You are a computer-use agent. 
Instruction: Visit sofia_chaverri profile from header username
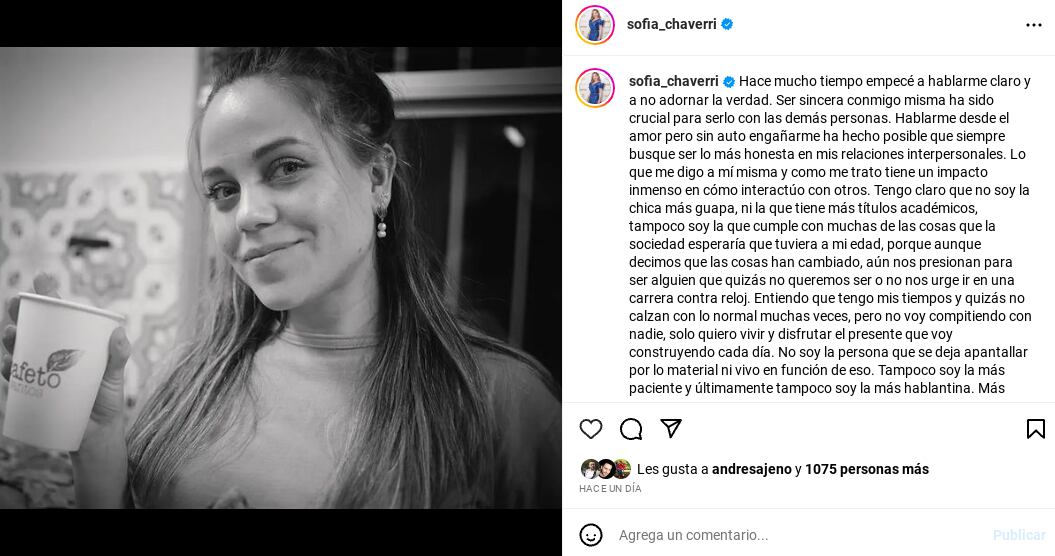[x=671, y=24]
